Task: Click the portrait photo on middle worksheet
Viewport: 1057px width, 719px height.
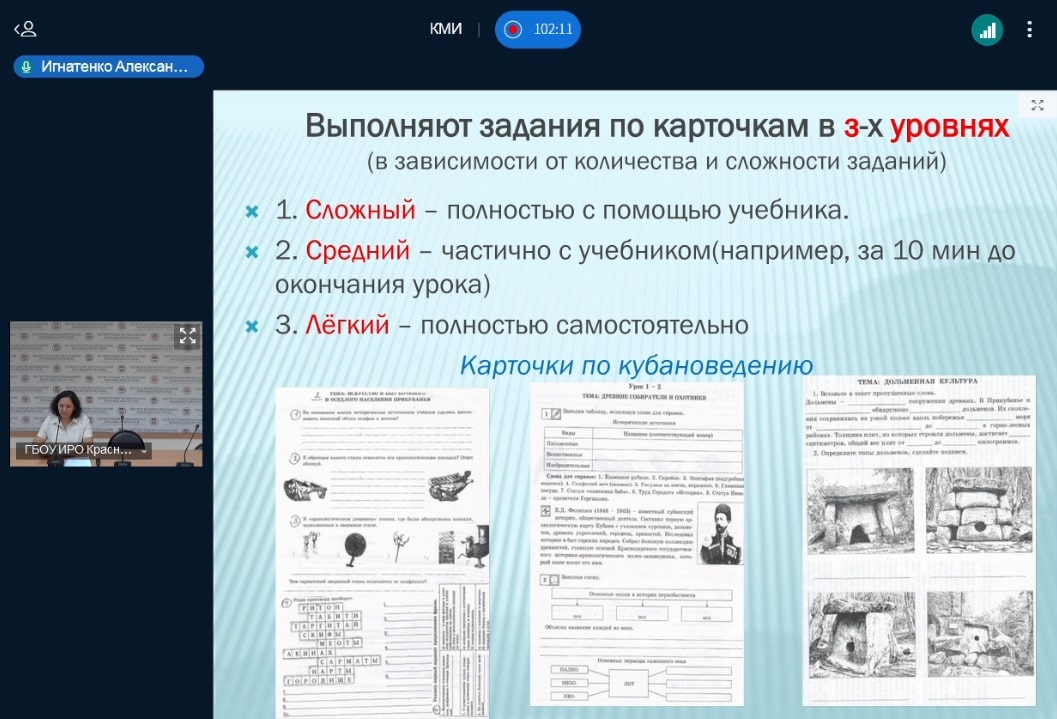Action: pos(714,533)
